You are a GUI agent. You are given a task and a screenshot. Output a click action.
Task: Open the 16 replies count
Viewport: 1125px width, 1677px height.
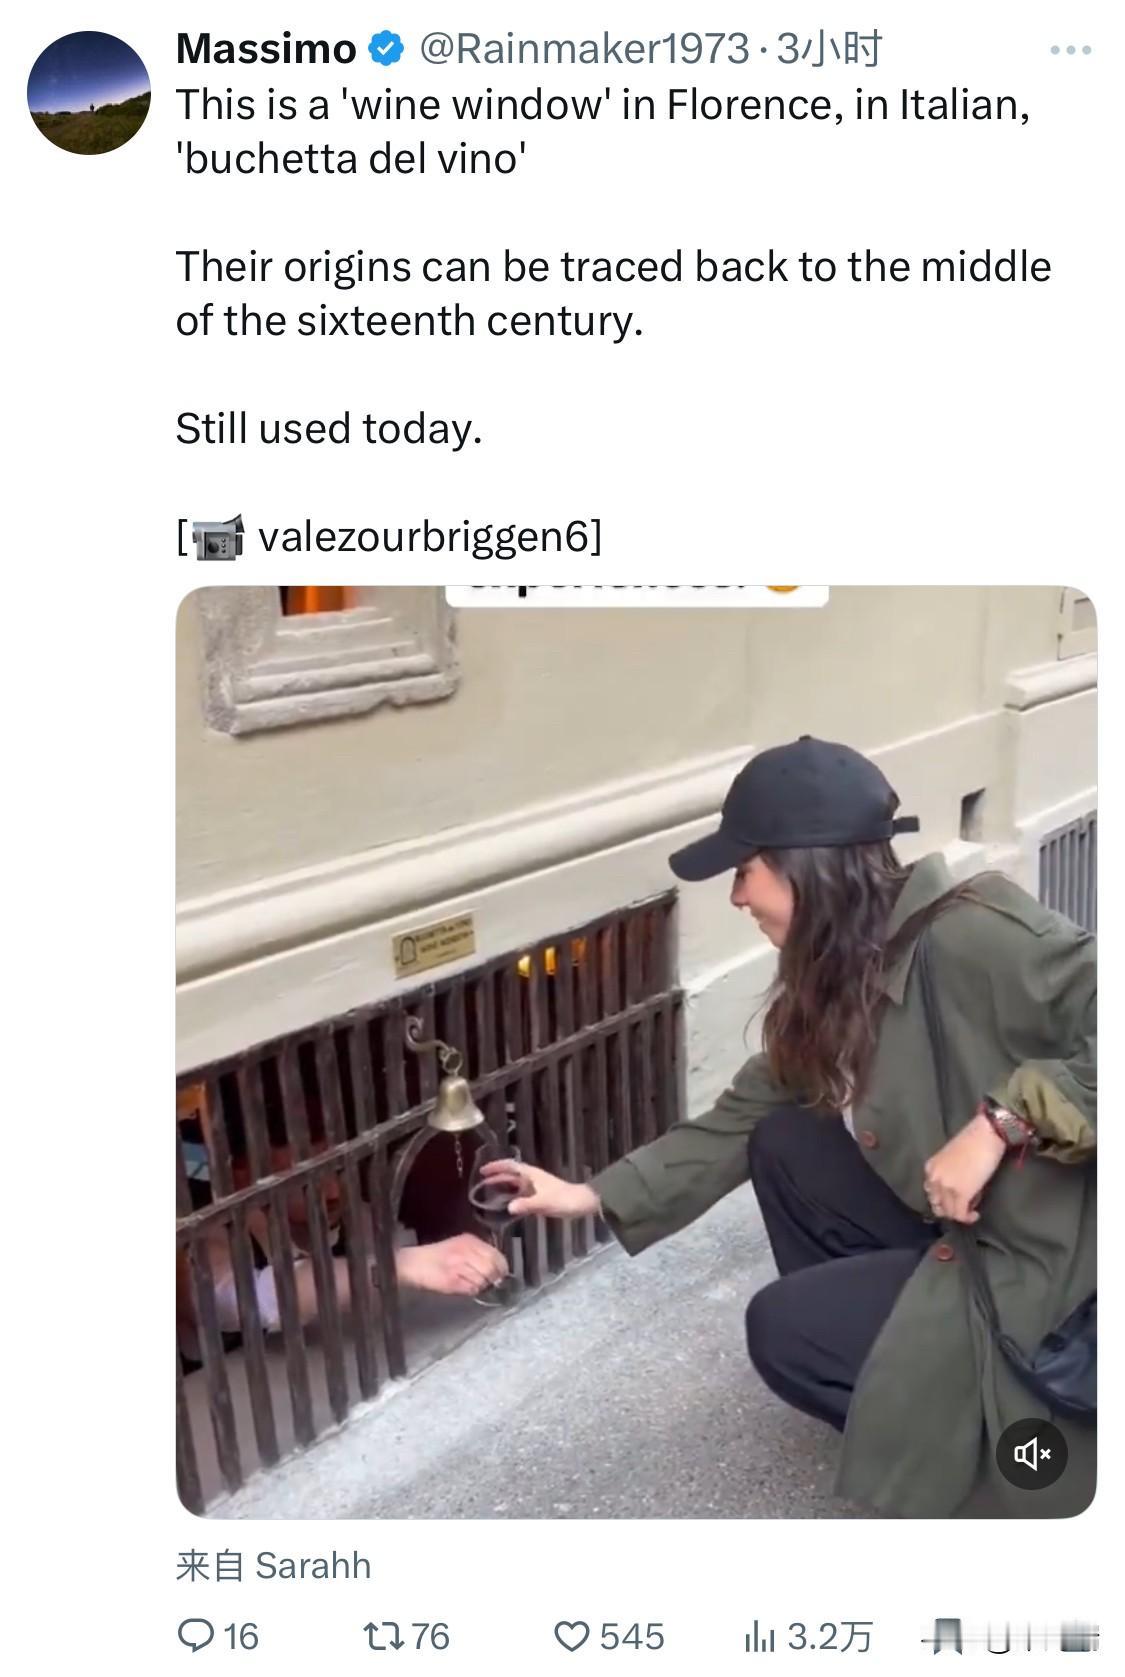point(241,1636)
